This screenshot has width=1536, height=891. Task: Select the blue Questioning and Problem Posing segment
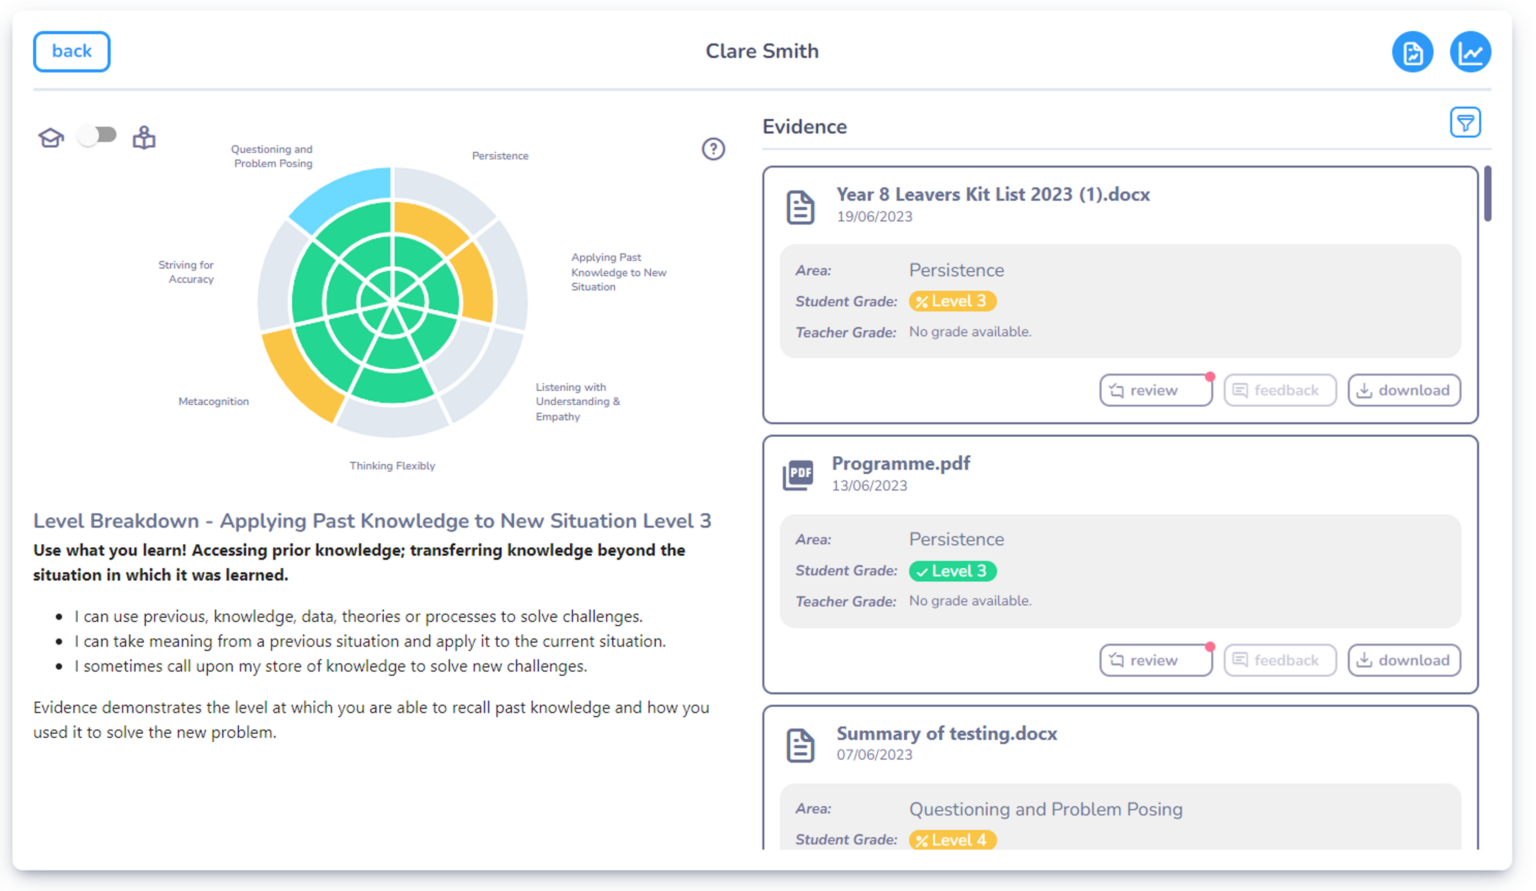tap(345, 195)
